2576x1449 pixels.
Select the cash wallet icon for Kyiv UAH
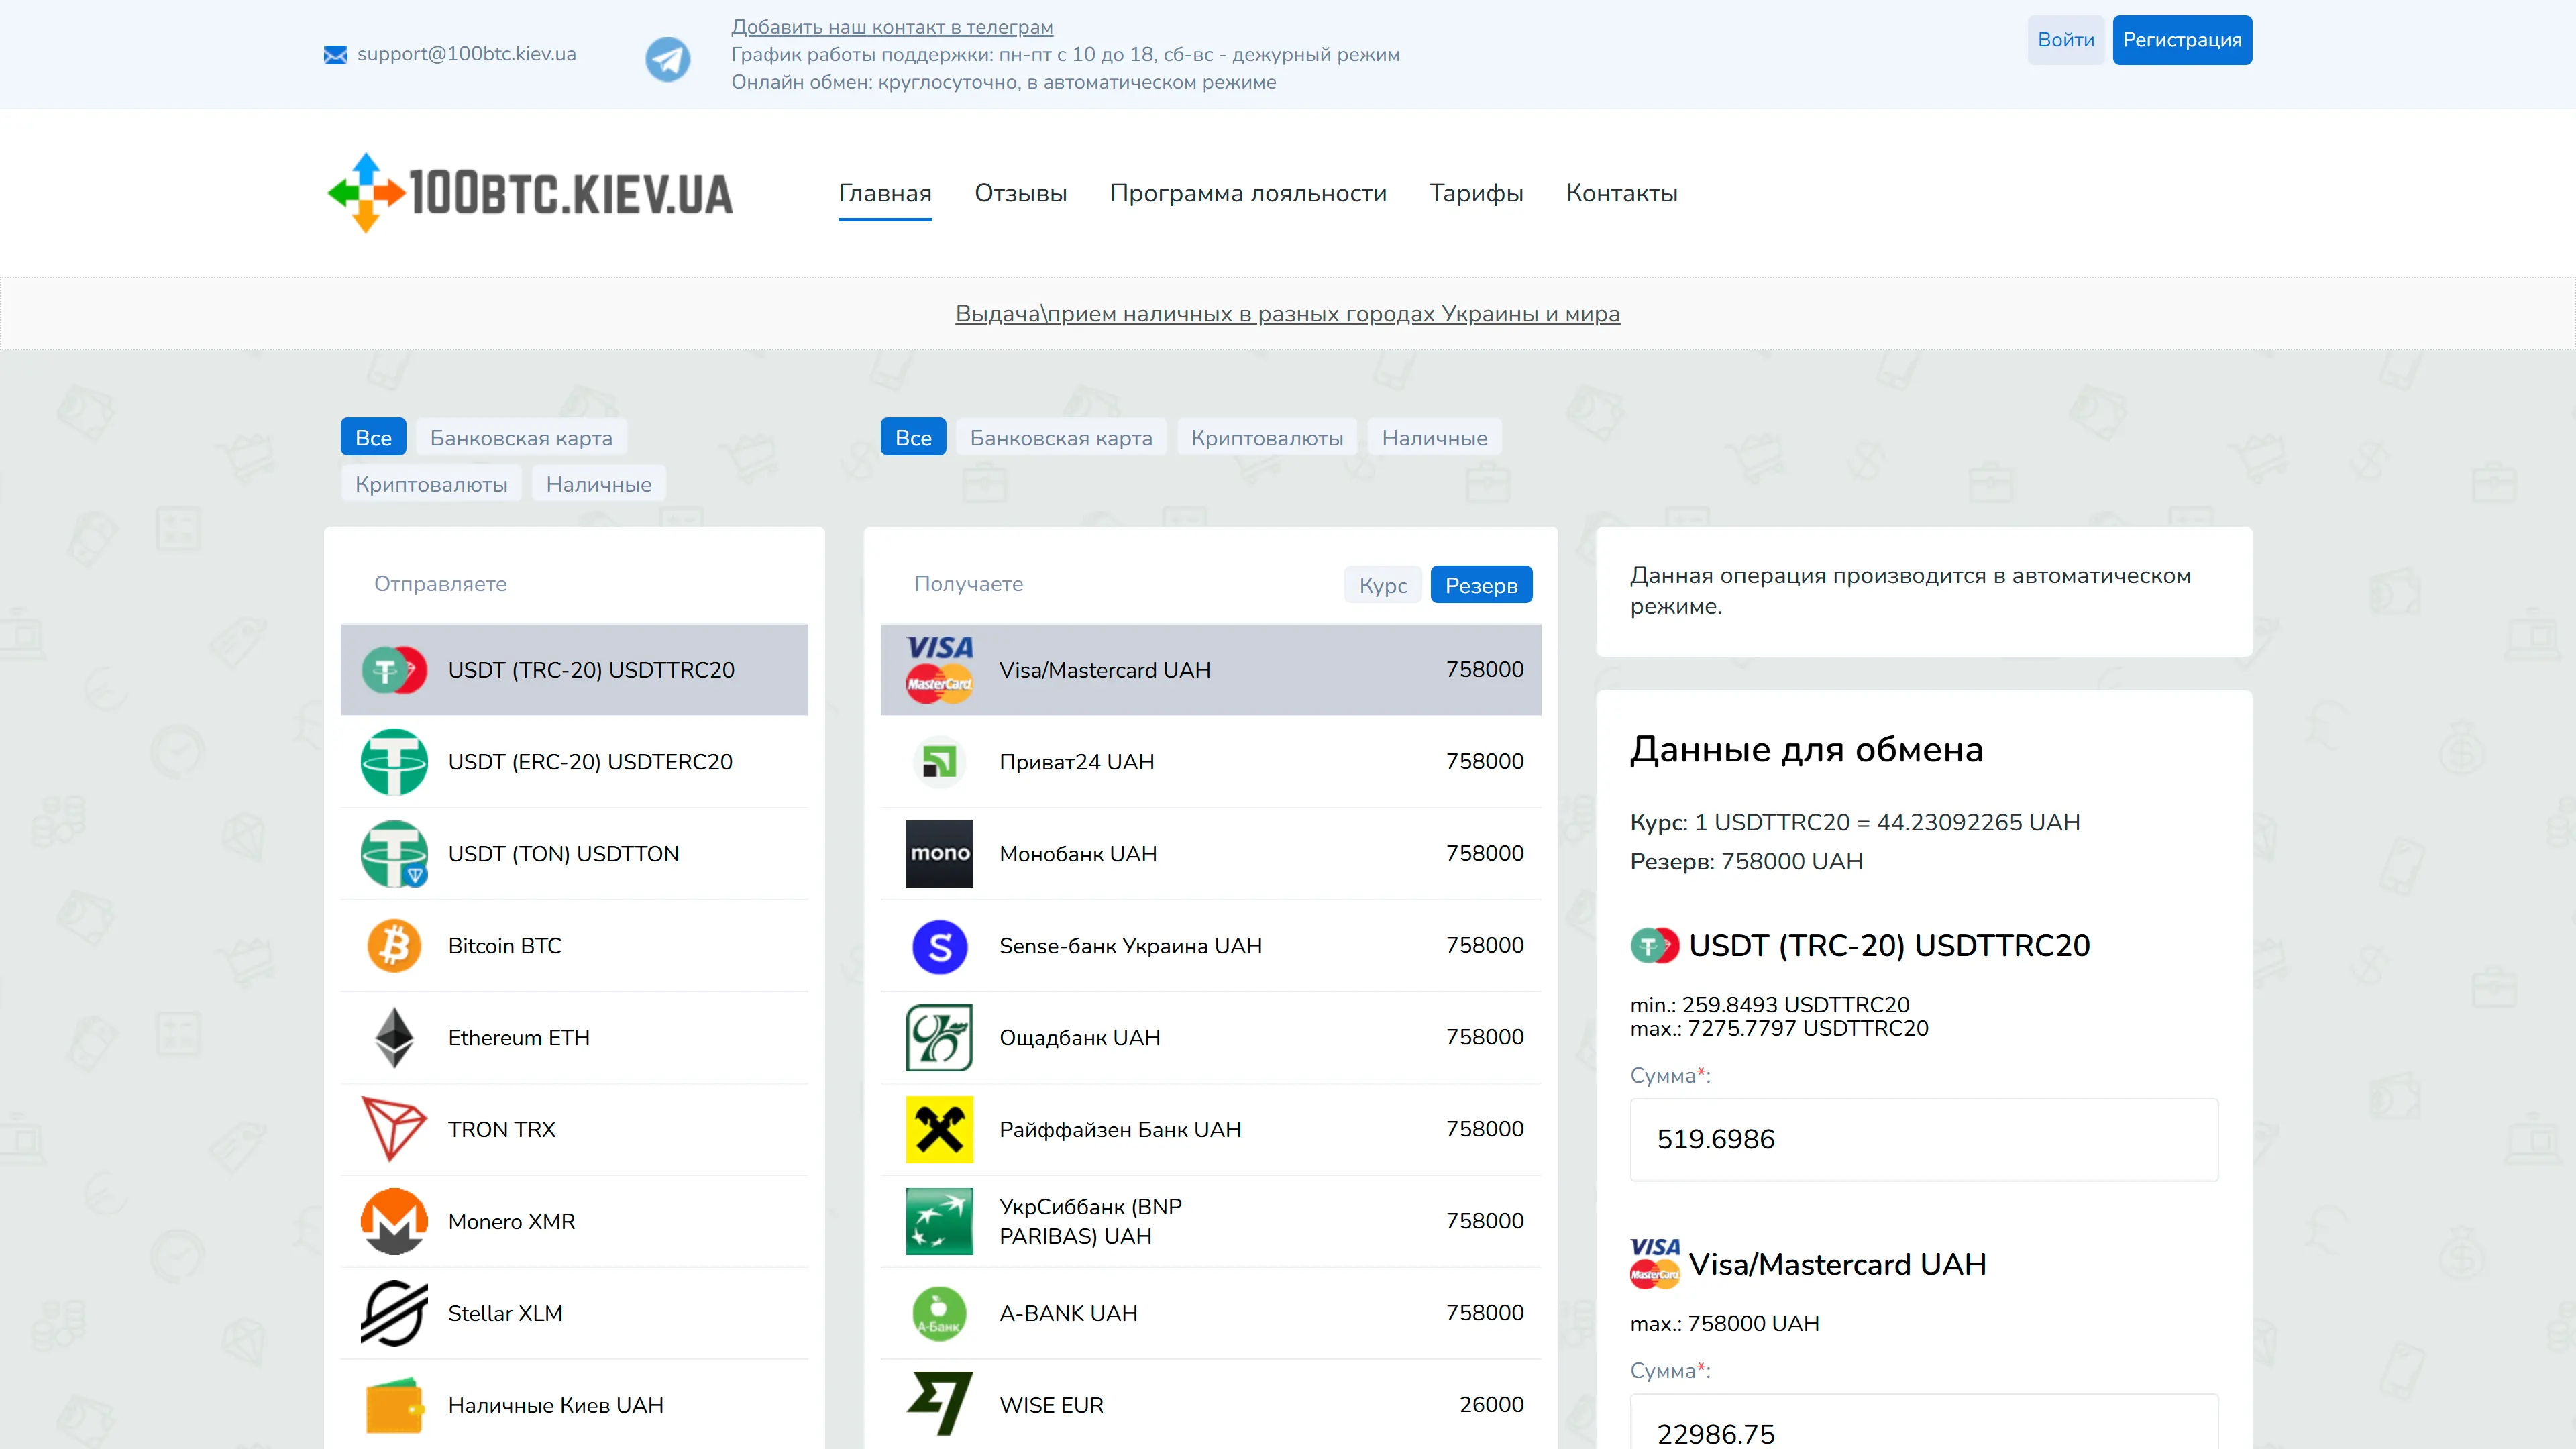tap(394, 1406)
